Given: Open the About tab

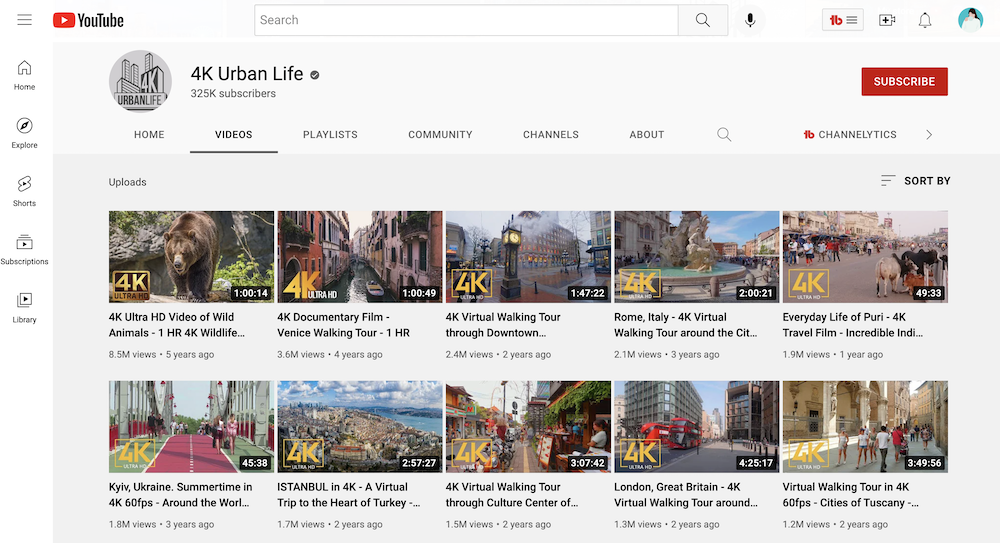Looking at the screenshot, I should [x=647, y=135].
